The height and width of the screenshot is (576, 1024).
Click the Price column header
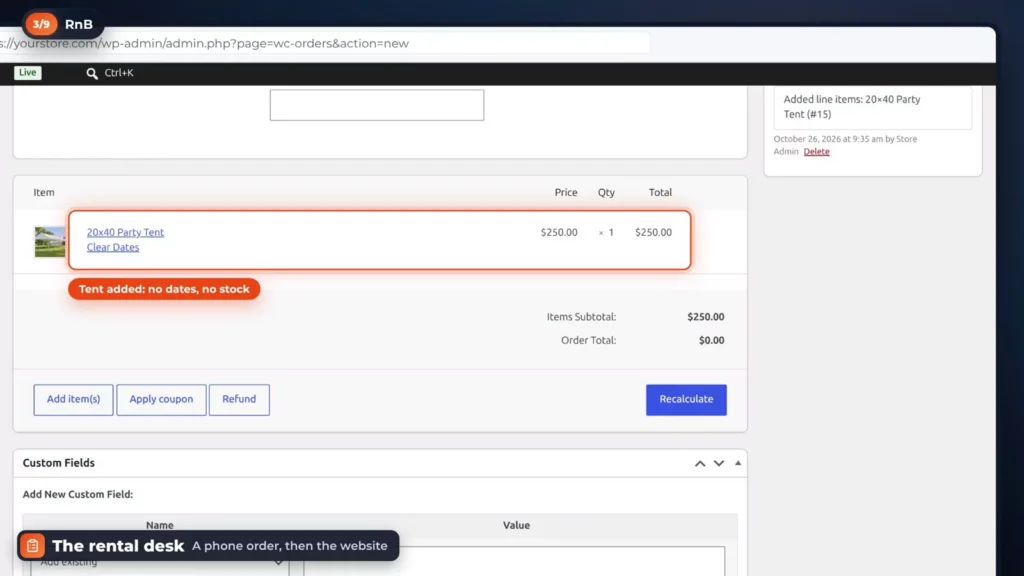tap(566, 193)
